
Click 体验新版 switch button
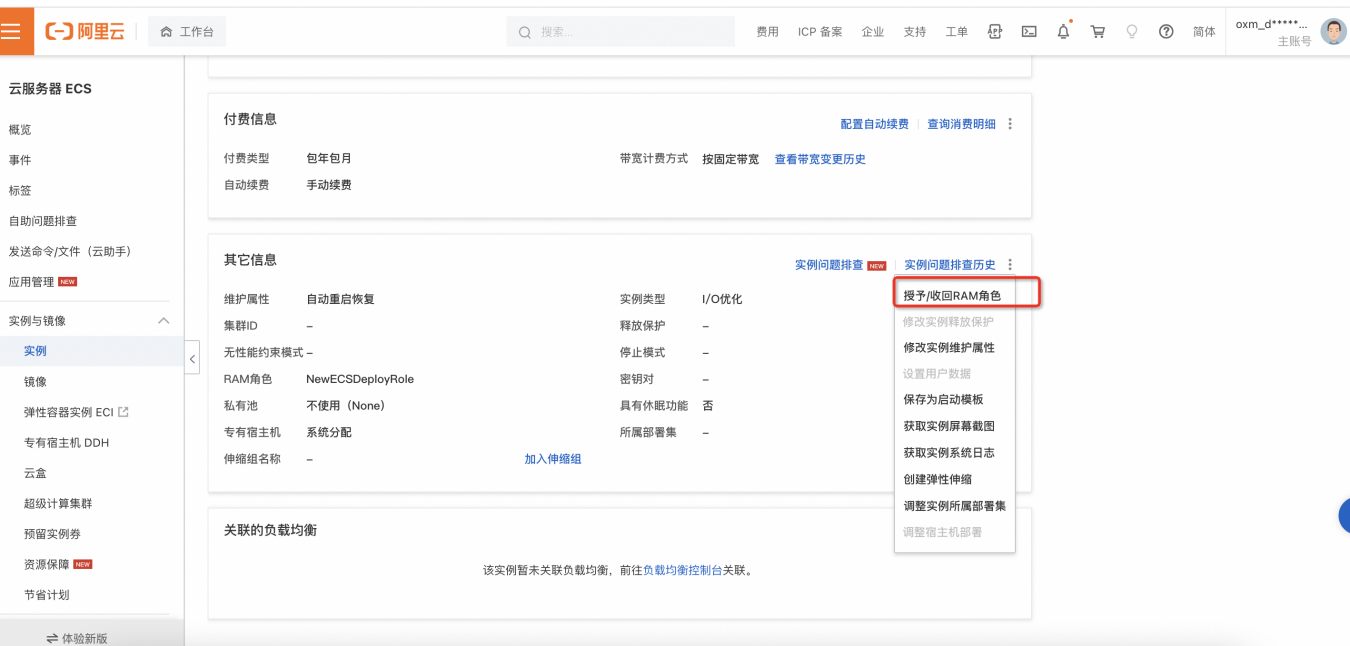pos(78,638)
